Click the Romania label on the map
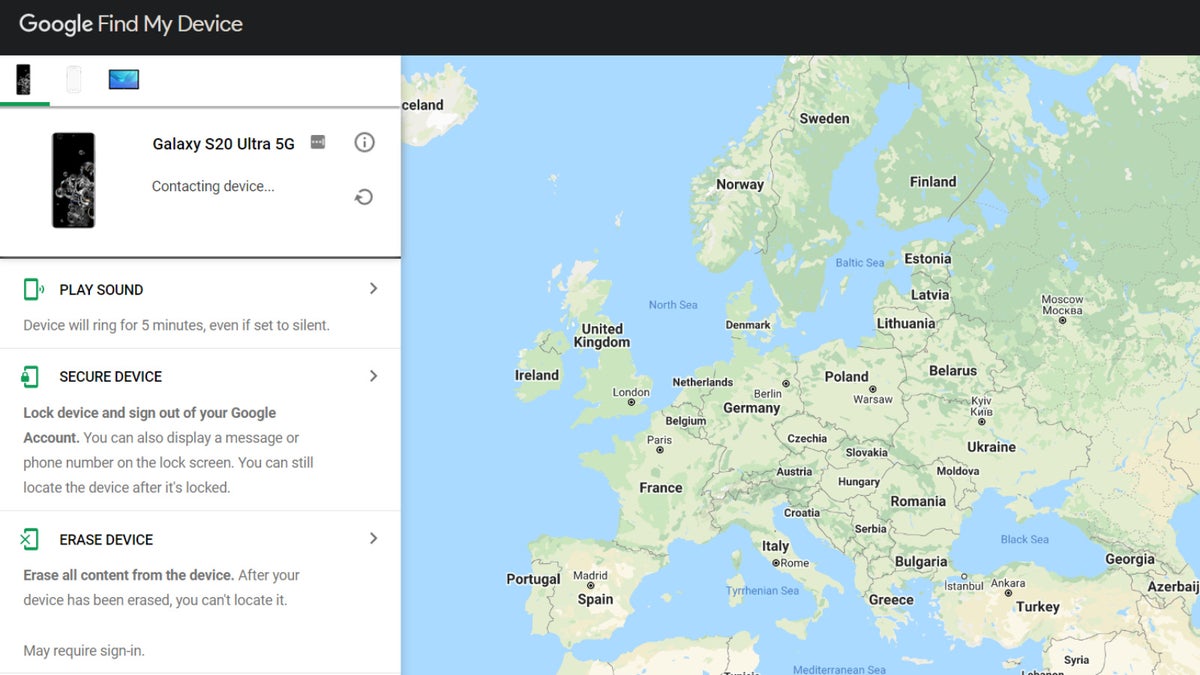 click(x=918, y=501)
